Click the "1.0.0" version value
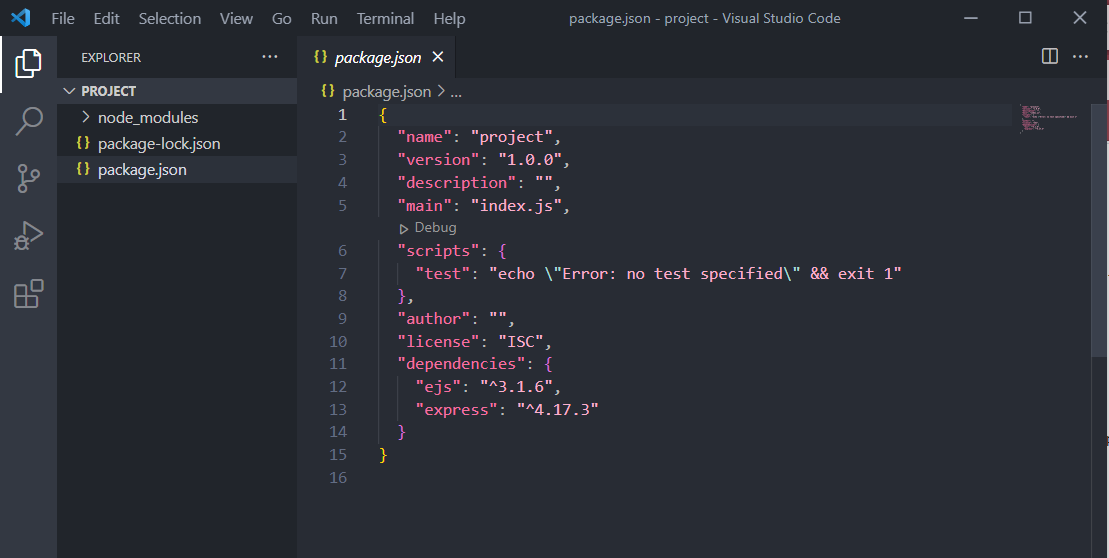 click(x=530, y=159)
